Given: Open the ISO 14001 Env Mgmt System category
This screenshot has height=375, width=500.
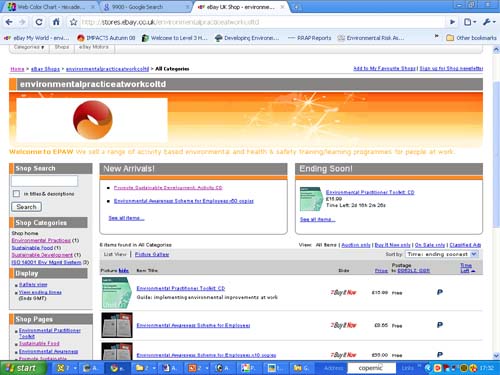Looking at the screenshot, I should click(x=46, y=262).
